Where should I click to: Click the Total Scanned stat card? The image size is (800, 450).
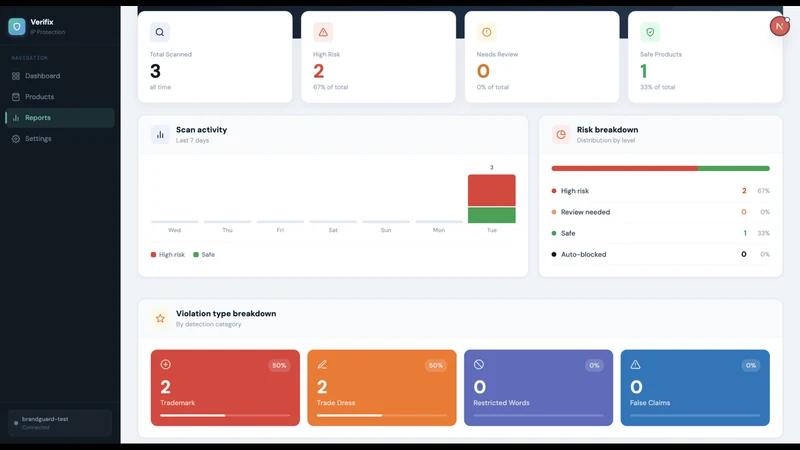pos(215,57)
